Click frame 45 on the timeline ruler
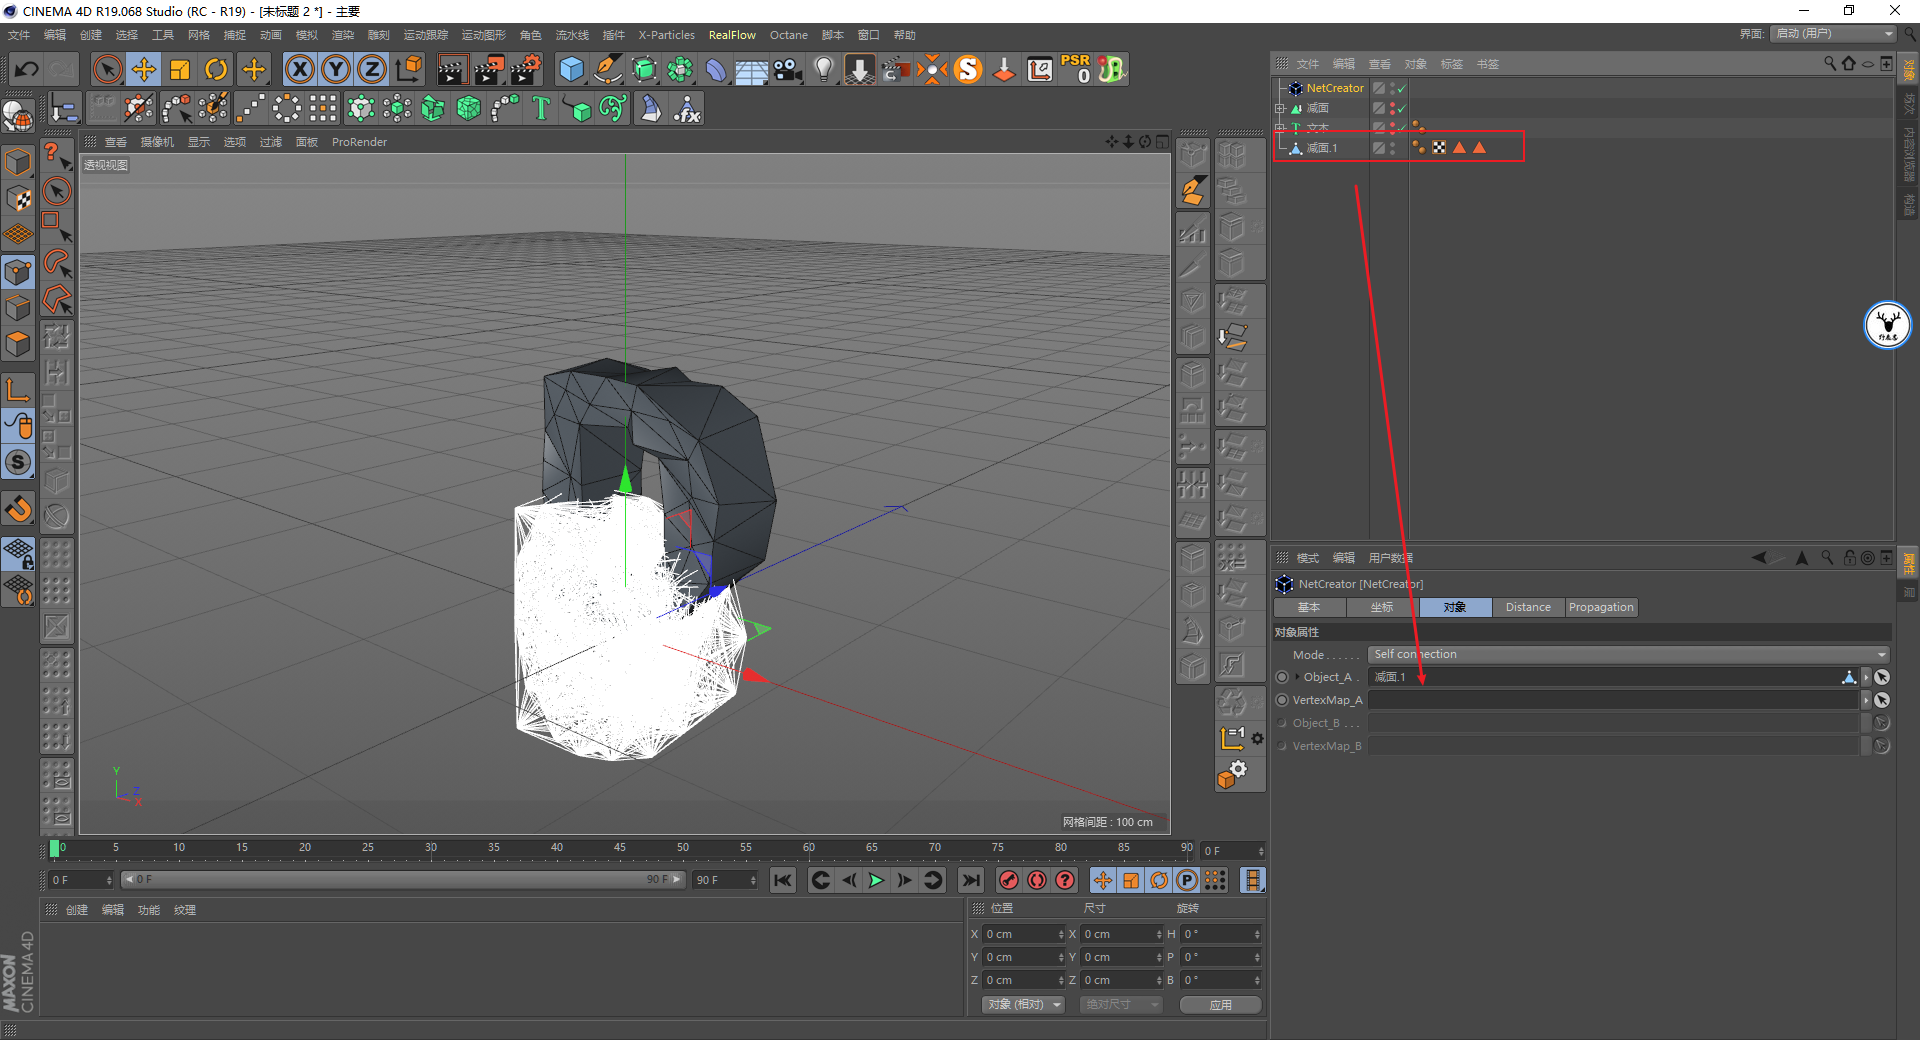 pos(620,848)
